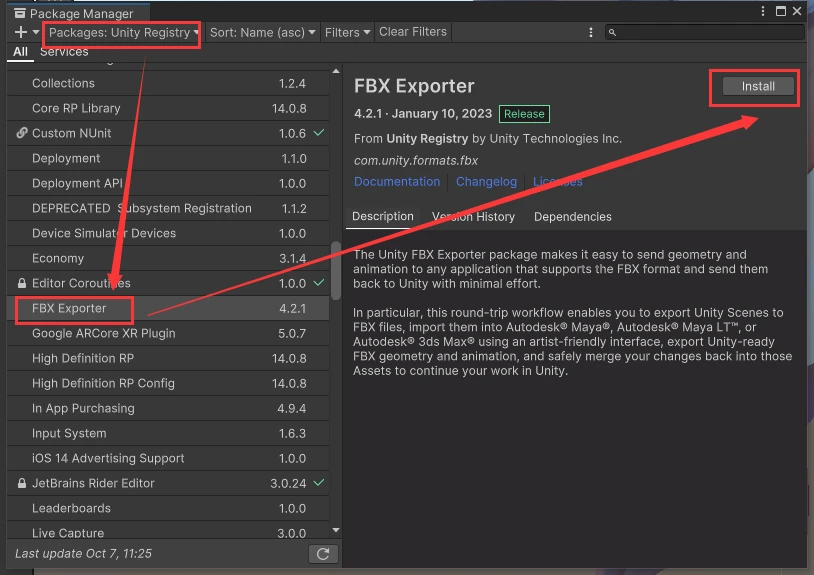Viewport: 814px width, 575px height.
Task: Click the lock icon beside JetBrains Rider Editor
Action: pyautogui.click(x=22, y=483)
